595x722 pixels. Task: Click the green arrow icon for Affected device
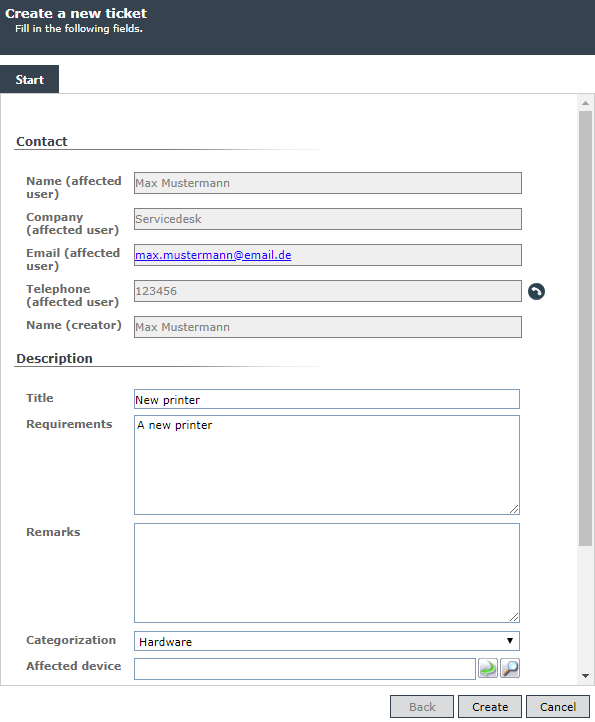488,668
